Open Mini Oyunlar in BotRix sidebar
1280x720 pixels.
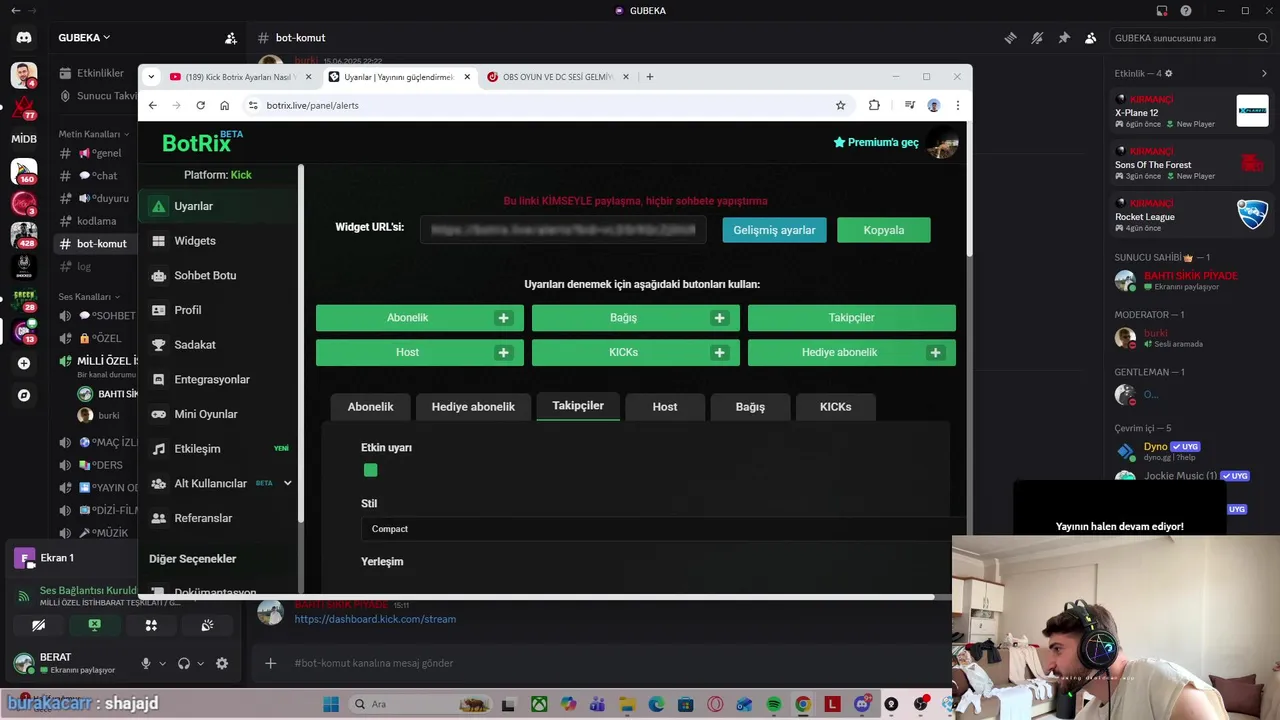point(219,414)
